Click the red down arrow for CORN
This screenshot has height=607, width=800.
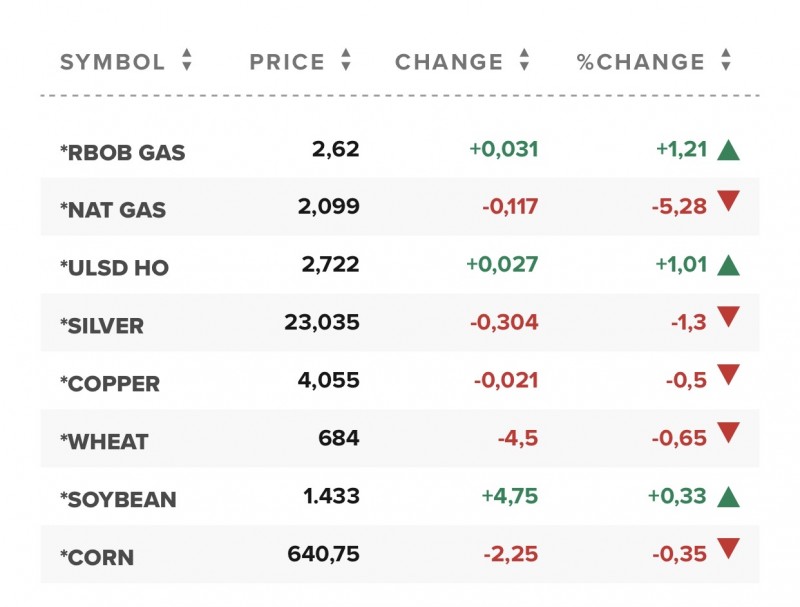coord(728,548)
